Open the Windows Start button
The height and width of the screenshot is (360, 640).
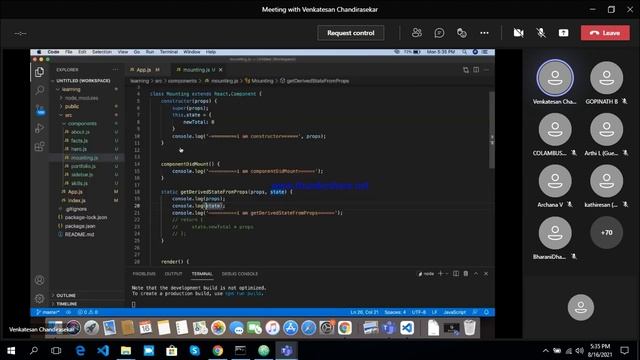(x=11, y=351)
